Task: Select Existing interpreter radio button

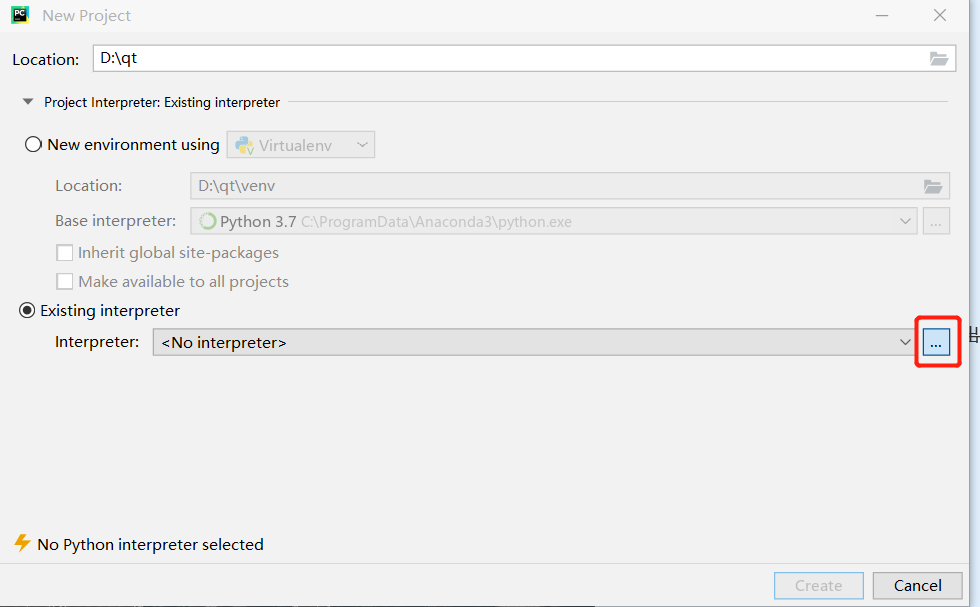Action: pos(28,311)
